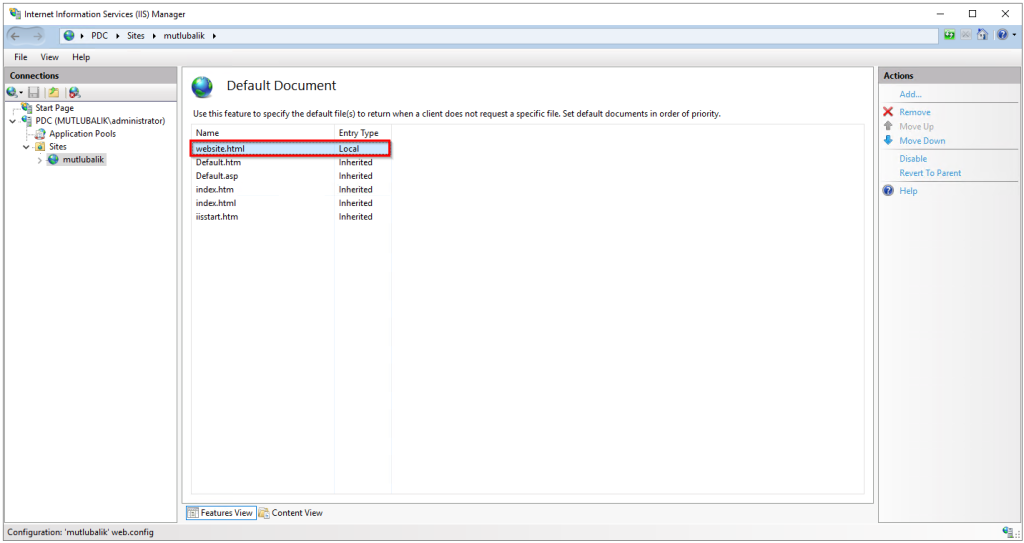Open the Help menu
Screen dimensions: 1024x543
coord(81,57)
